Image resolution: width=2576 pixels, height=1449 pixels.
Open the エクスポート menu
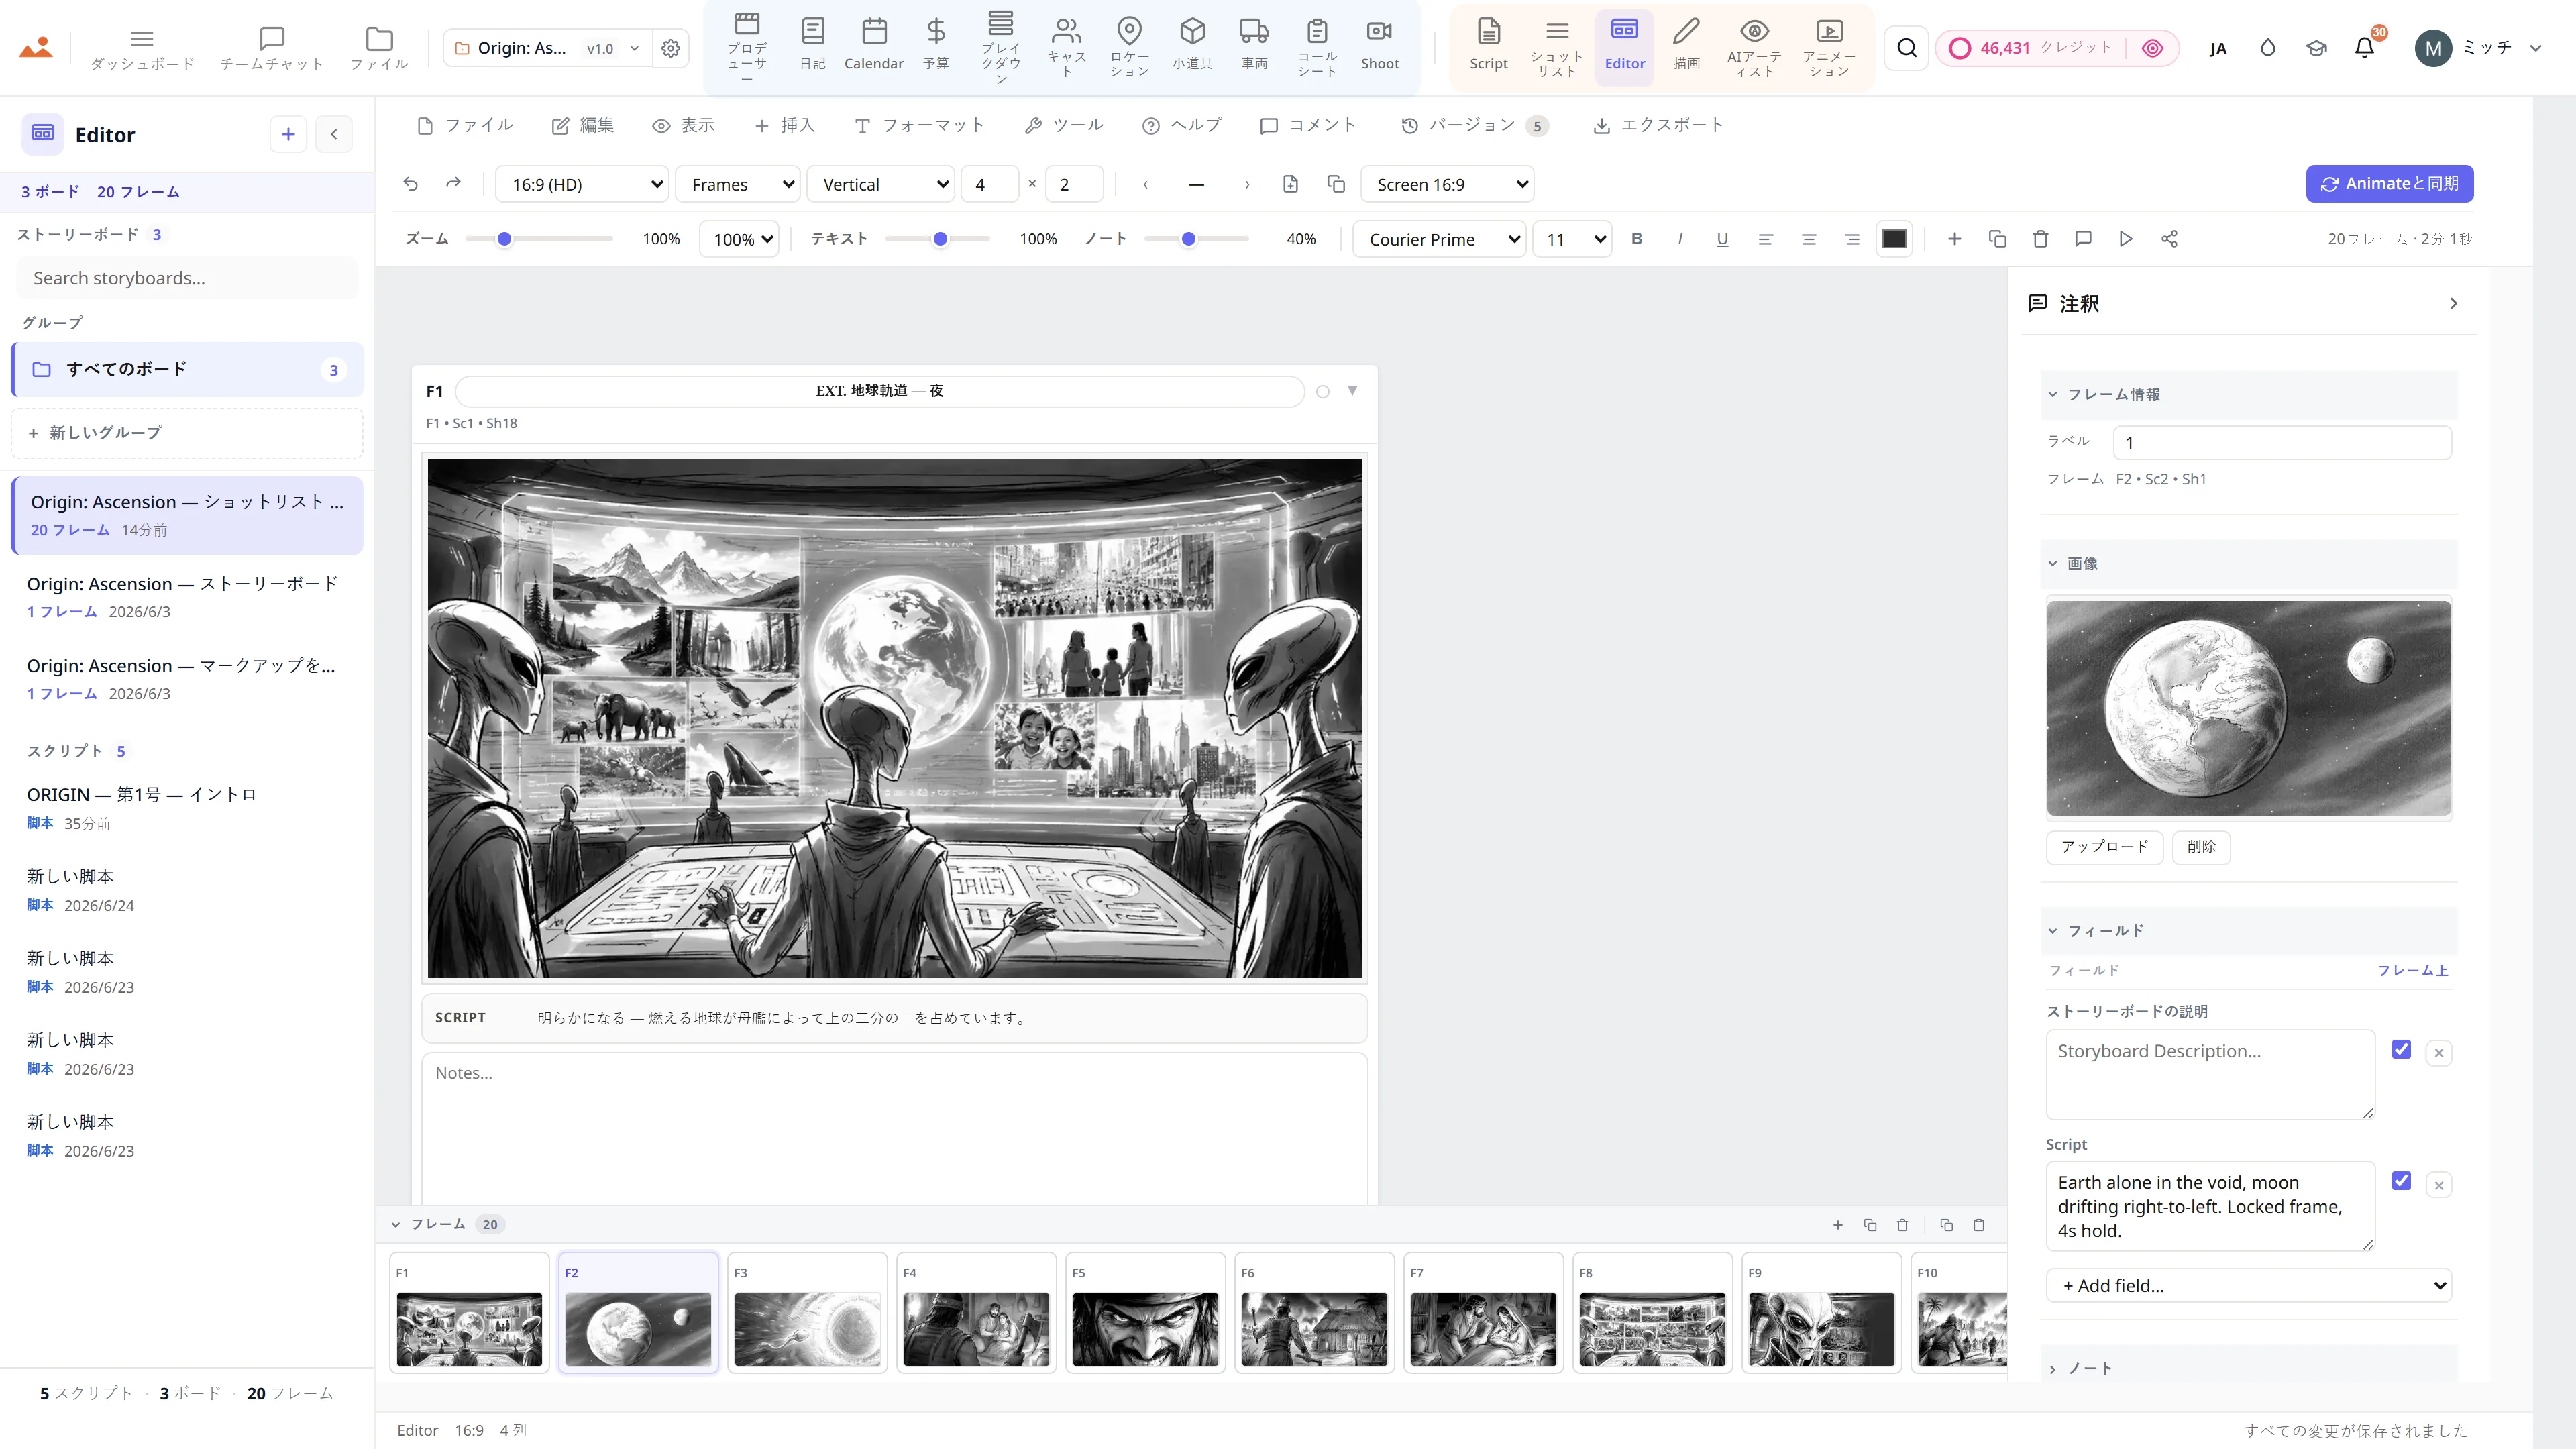pyautogui.click(x=1659, y=125)
